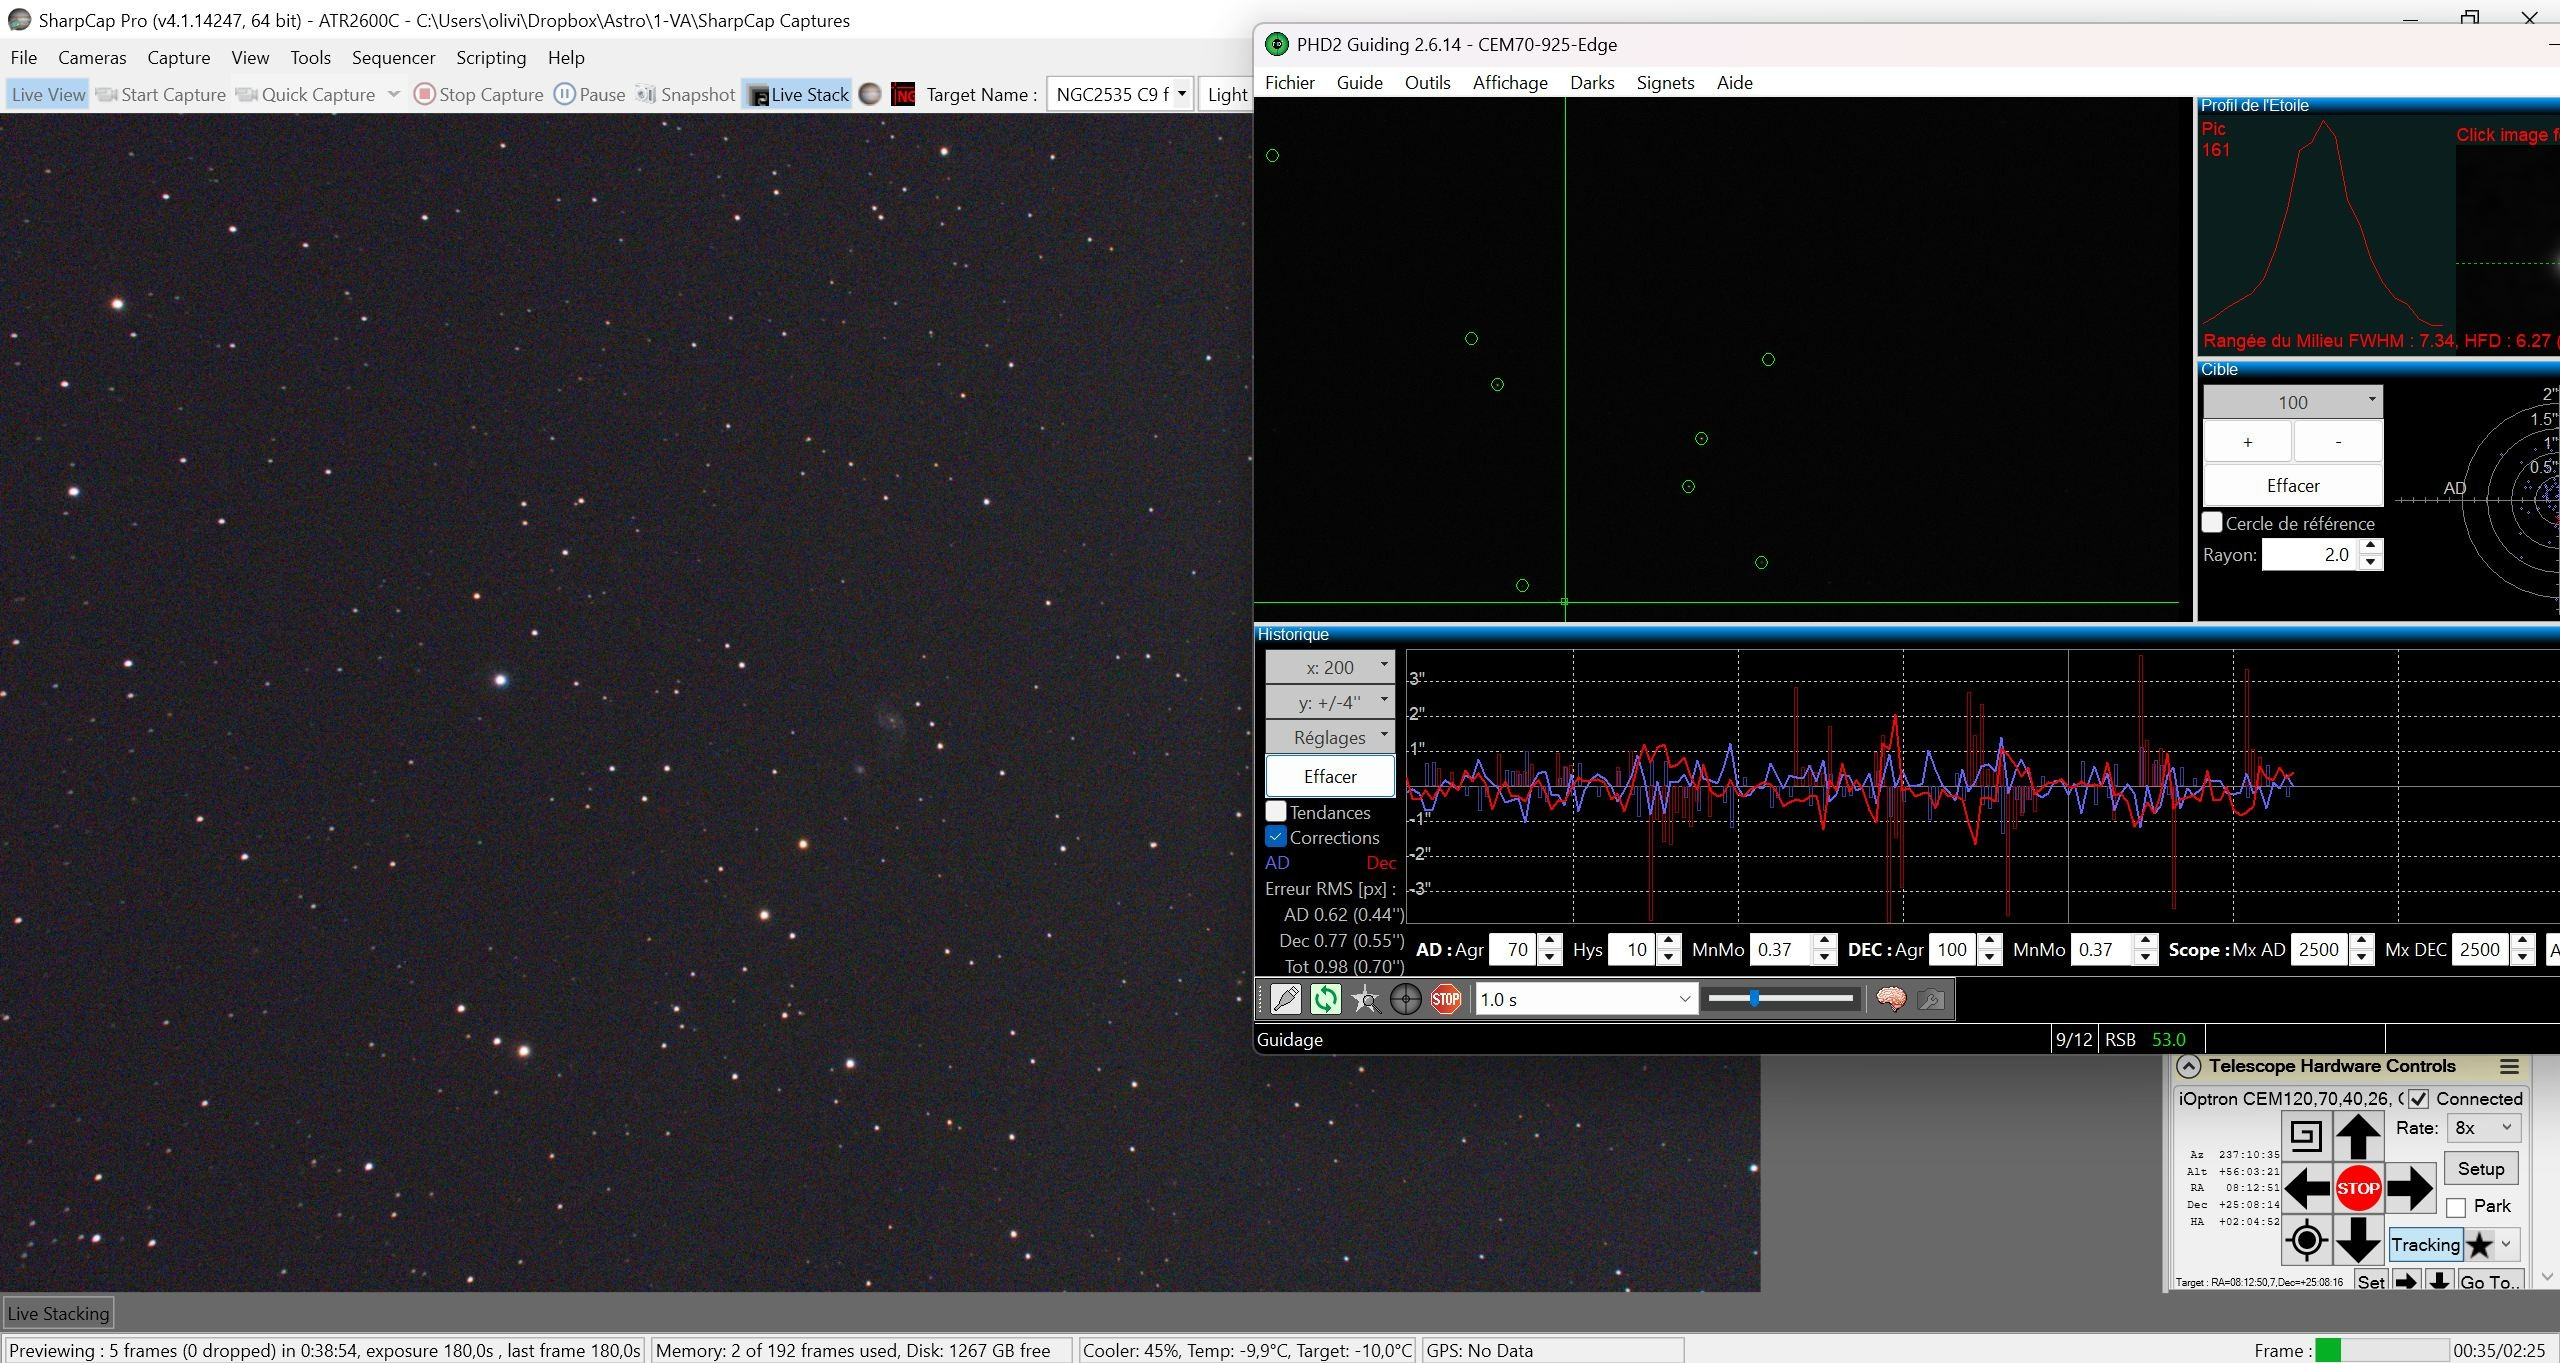
Task: Click Quick Capture in SharpCap toolbar
Action: pos(306,94)
